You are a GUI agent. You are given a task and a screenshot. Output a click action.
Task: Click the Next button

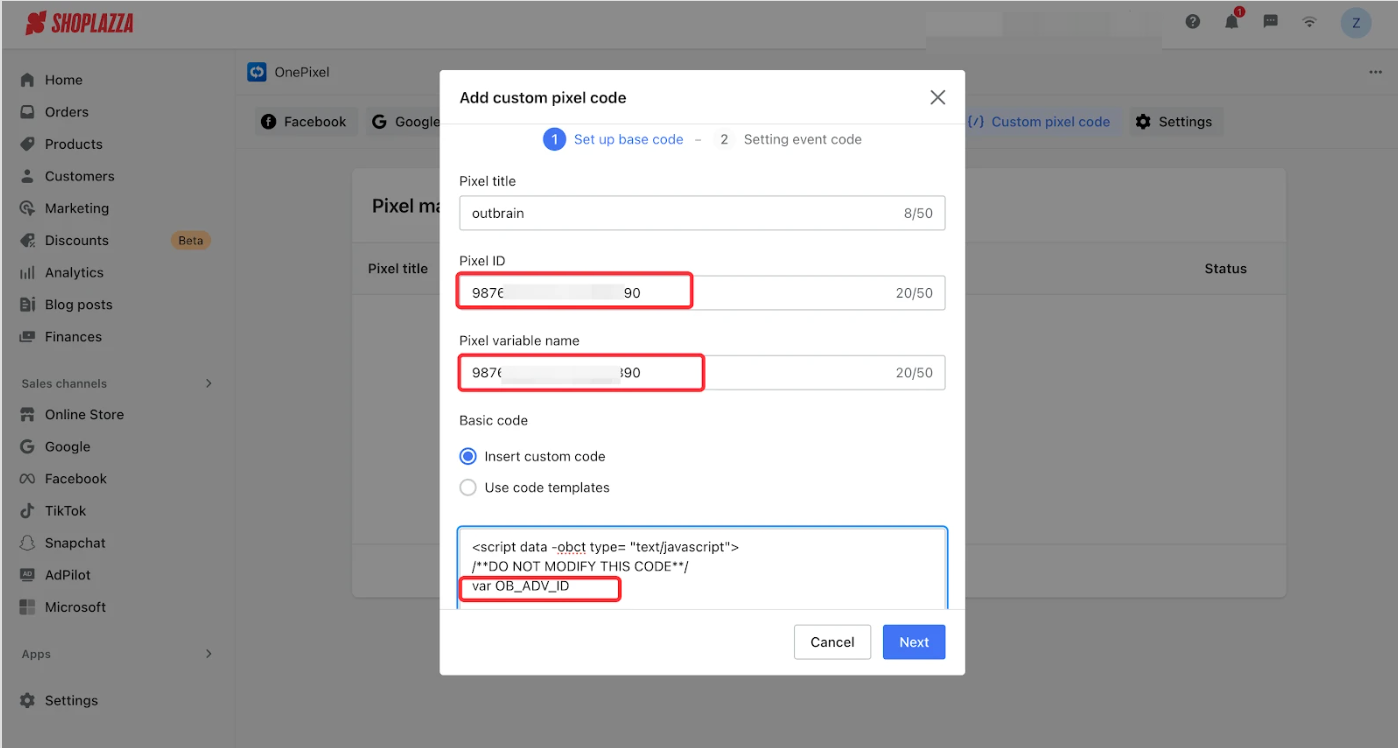click(x=913, y=642)
